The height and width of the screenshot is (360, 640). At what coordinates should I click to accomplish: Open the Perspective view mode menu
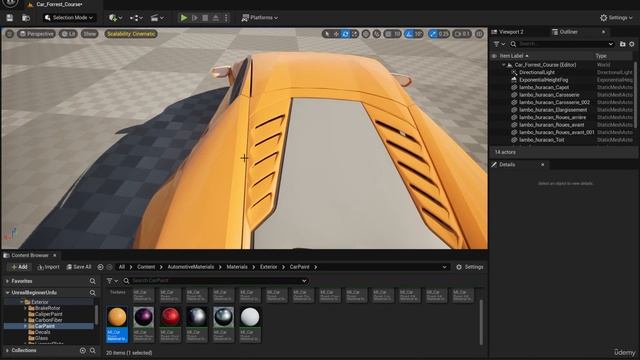pos(36,34)
